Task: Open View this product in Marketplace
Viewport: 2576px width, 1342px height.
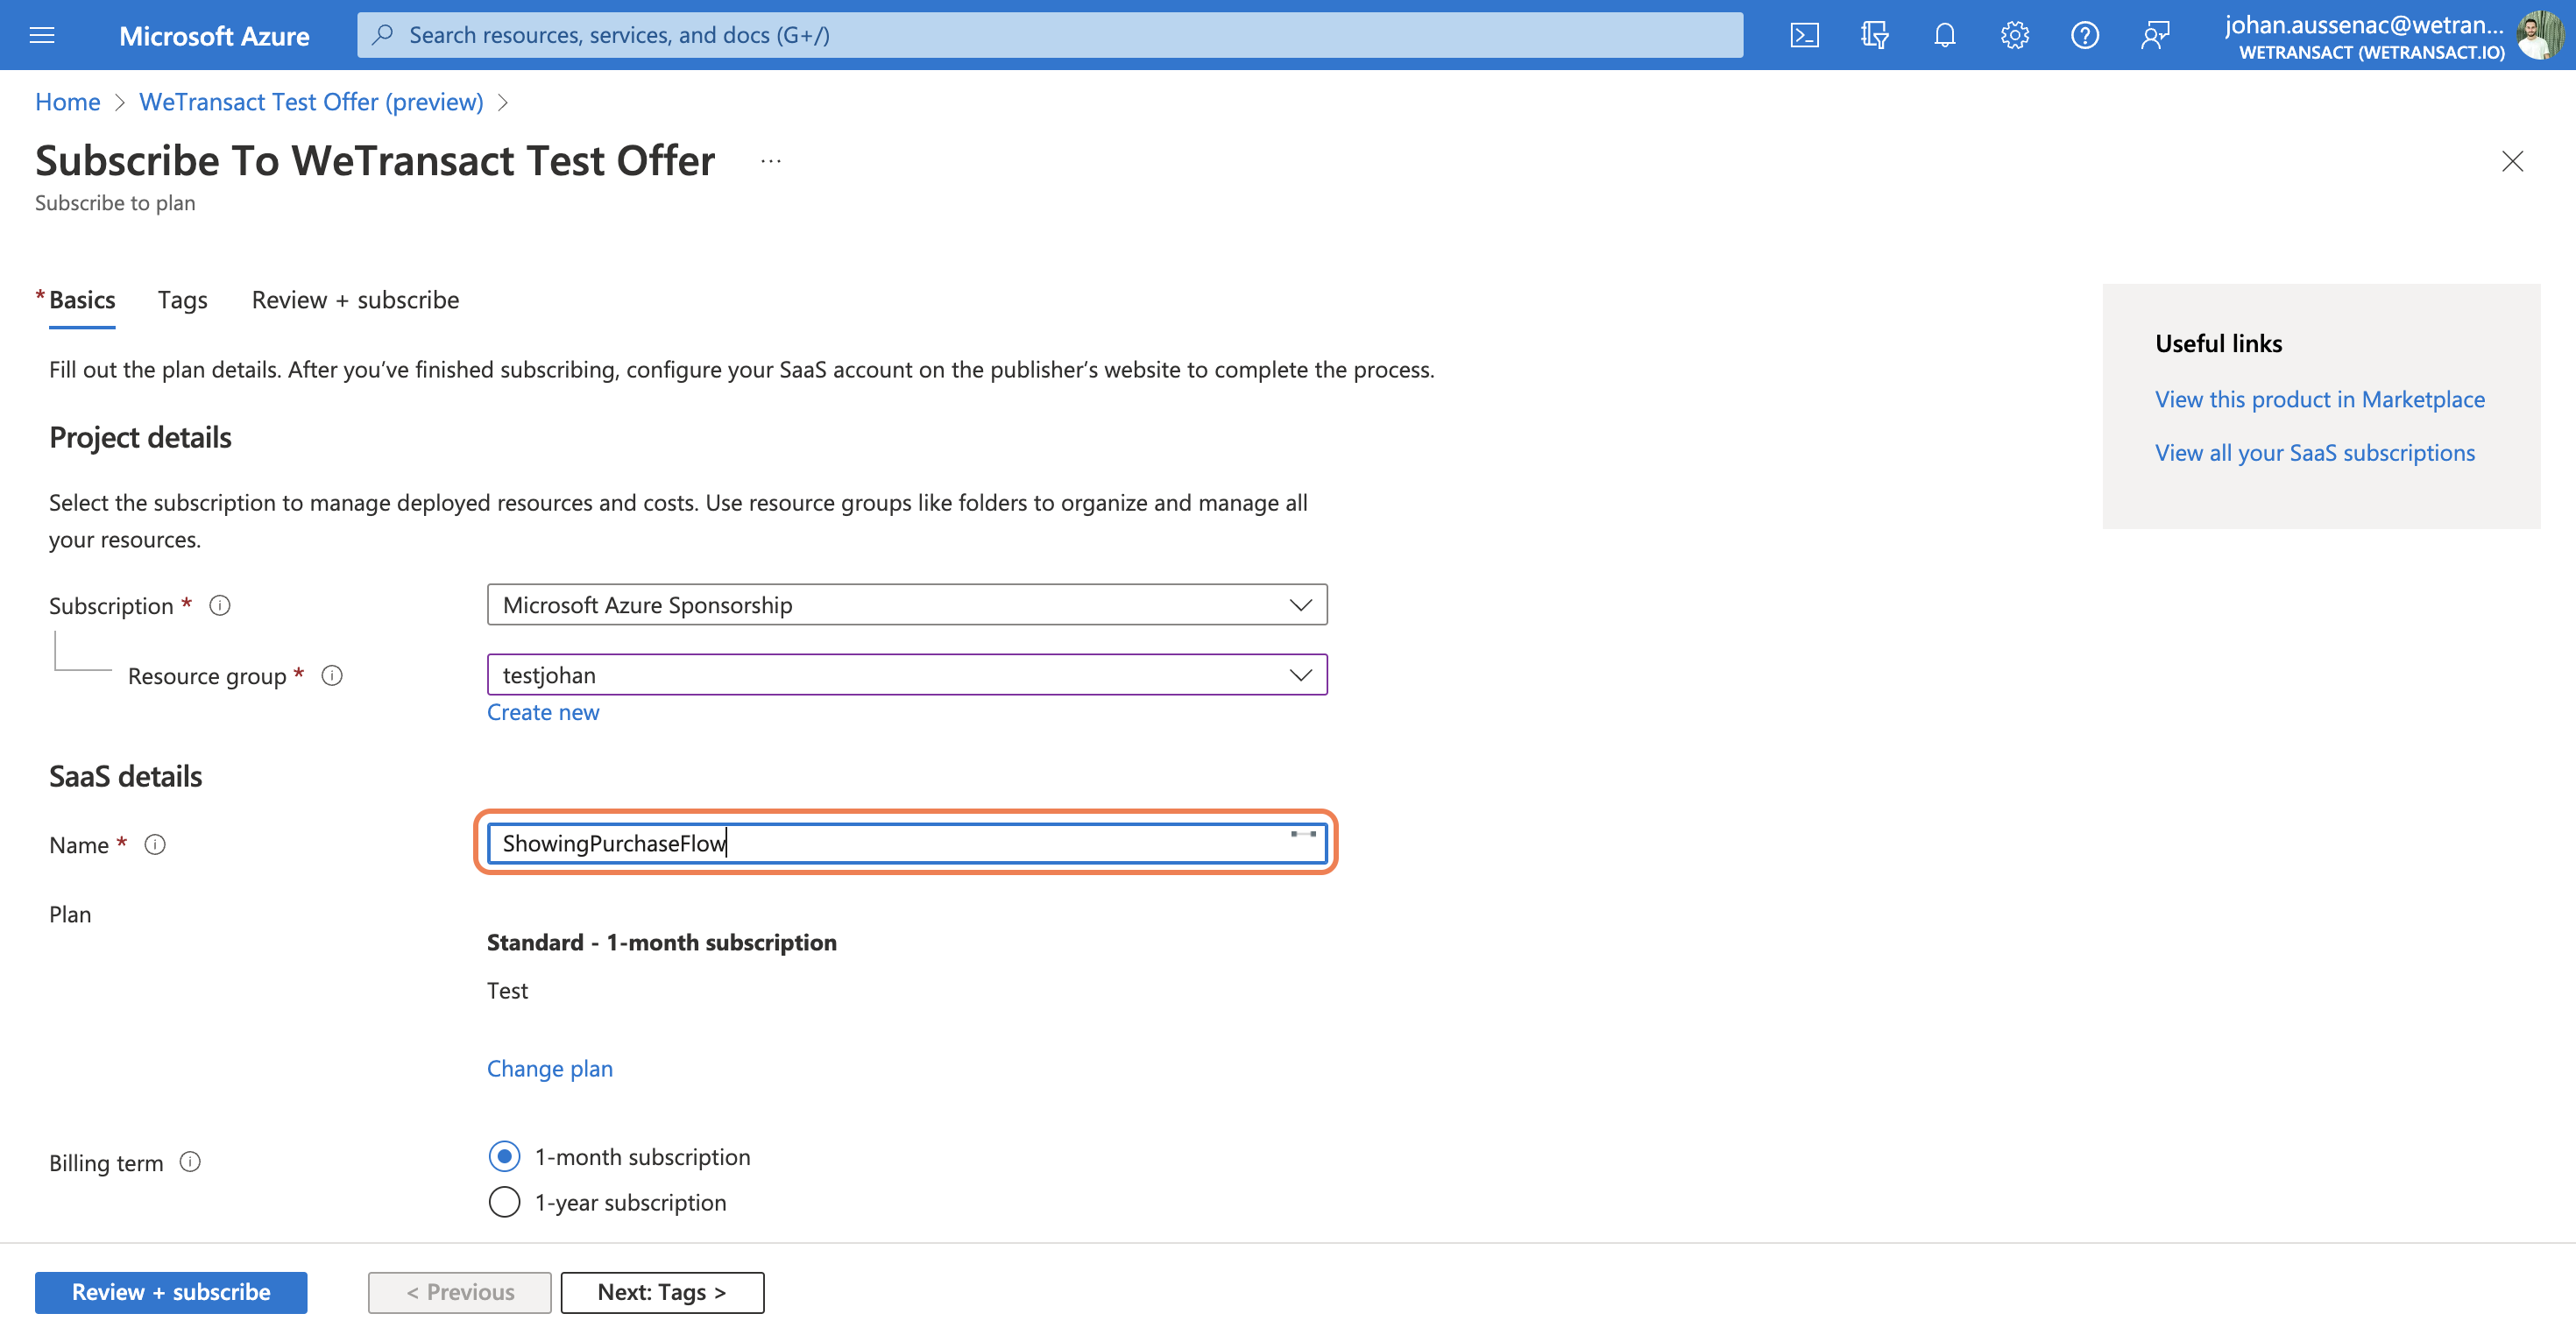Action: (x=2320, y=399)
